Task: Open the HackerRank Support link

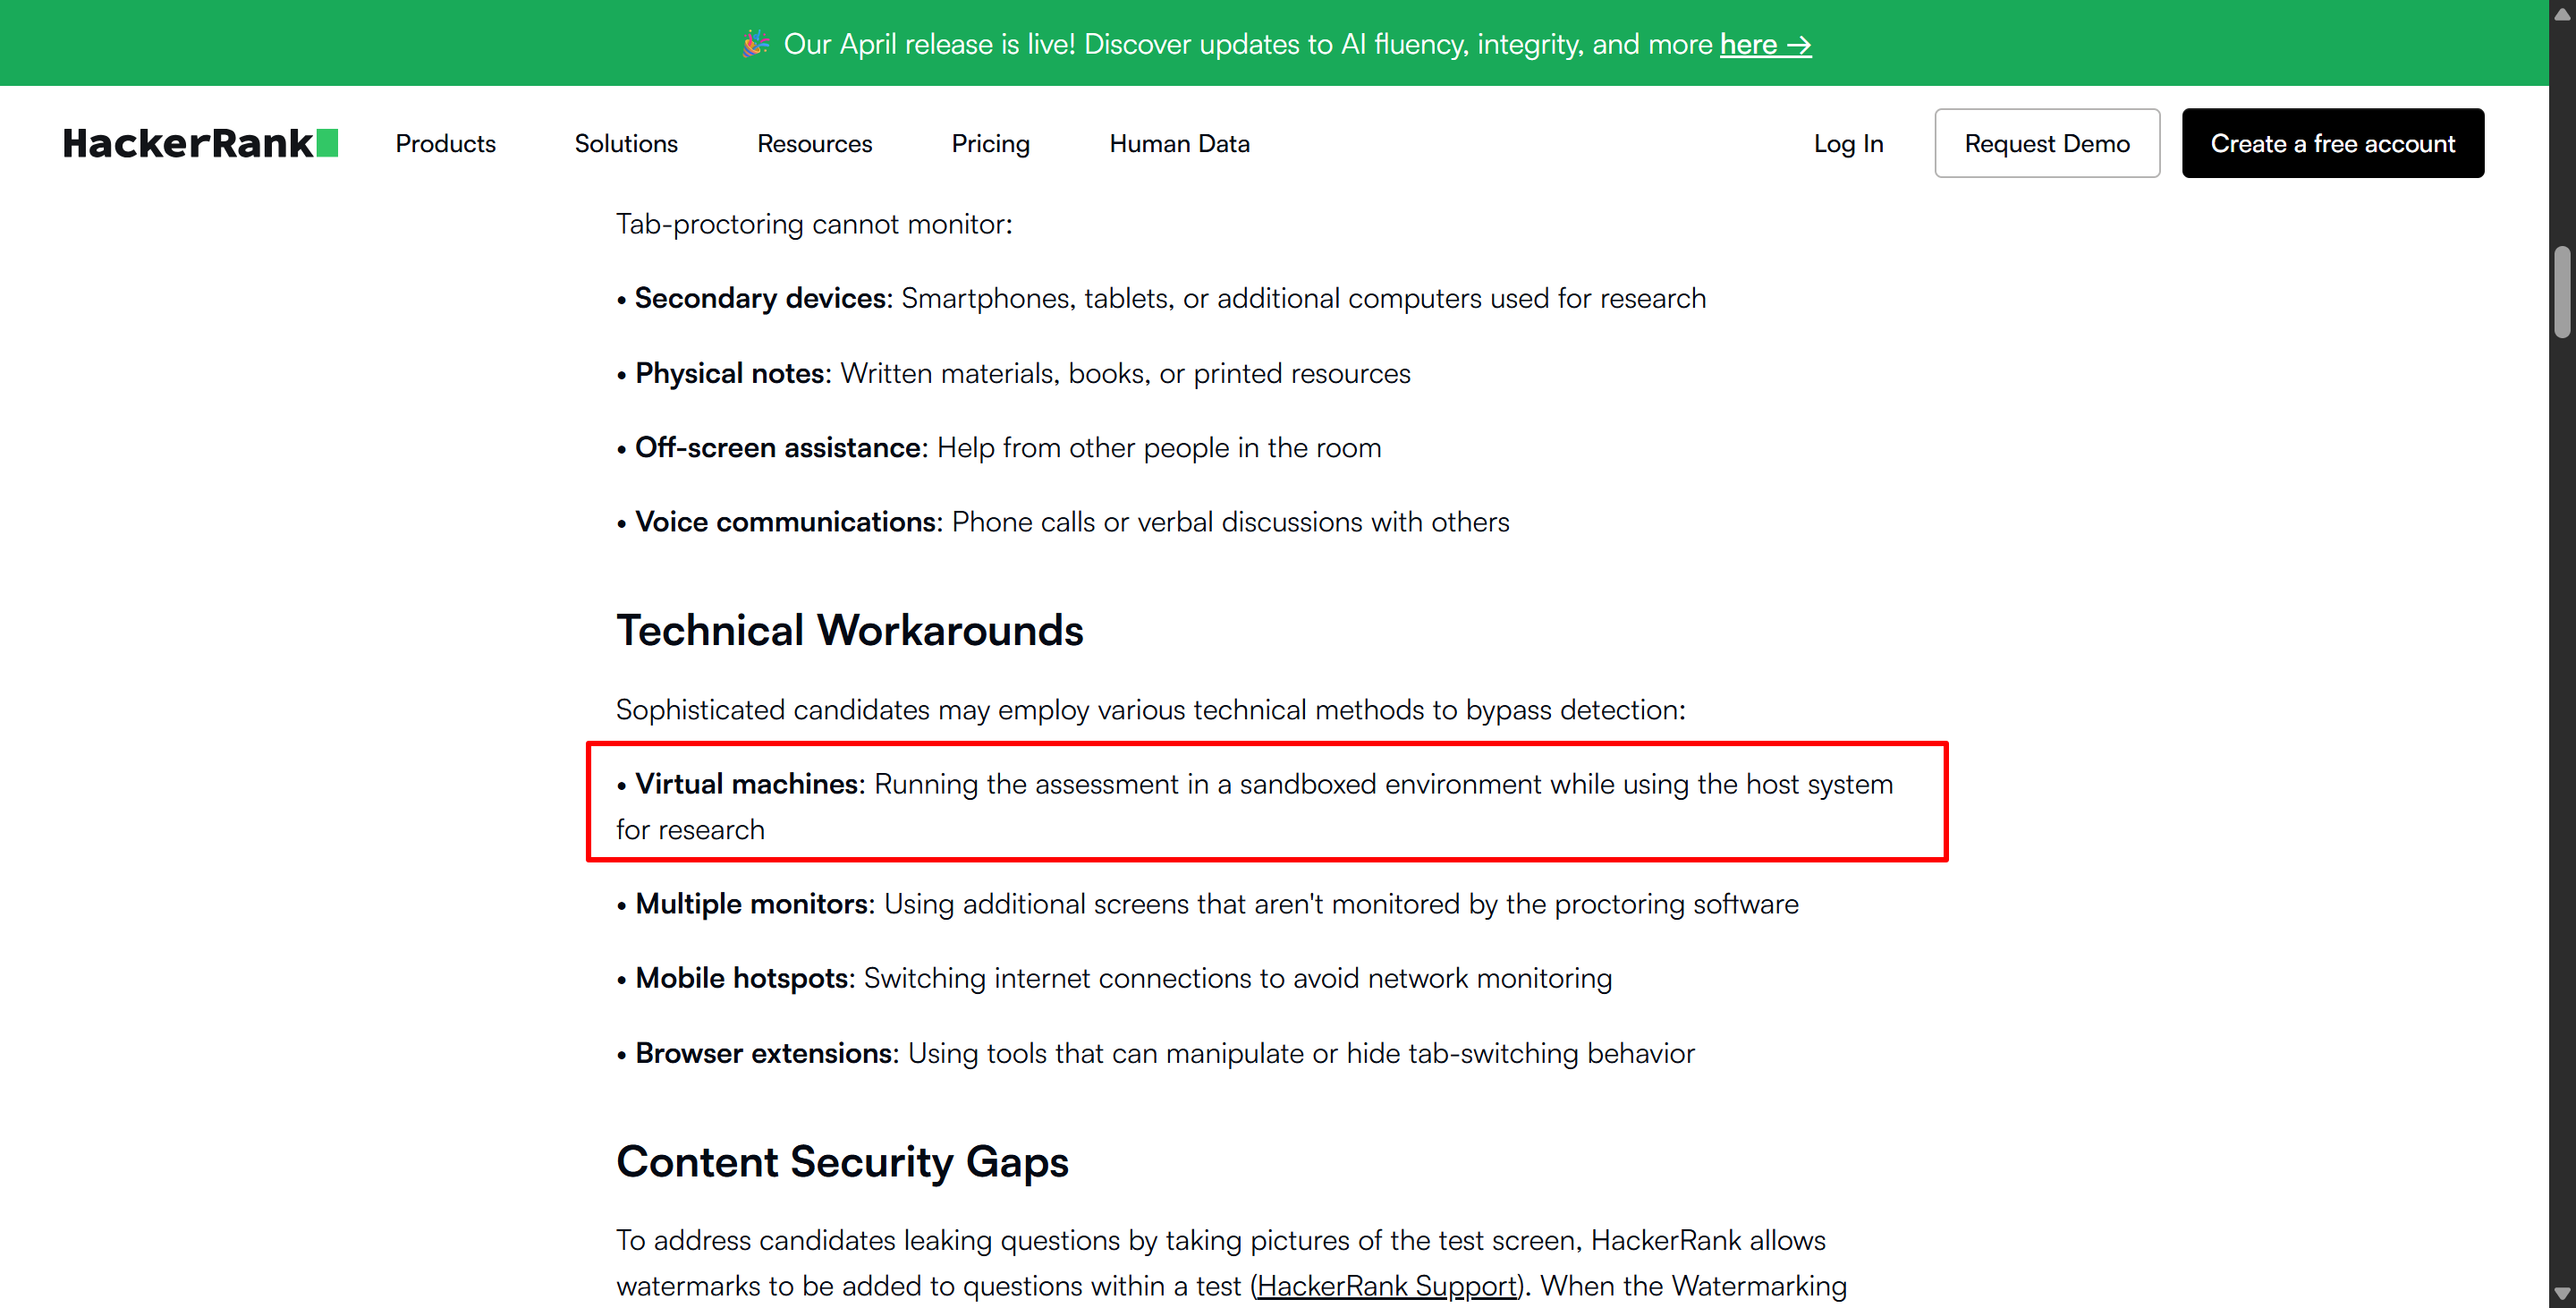Action: [x=1386, y=1285]
